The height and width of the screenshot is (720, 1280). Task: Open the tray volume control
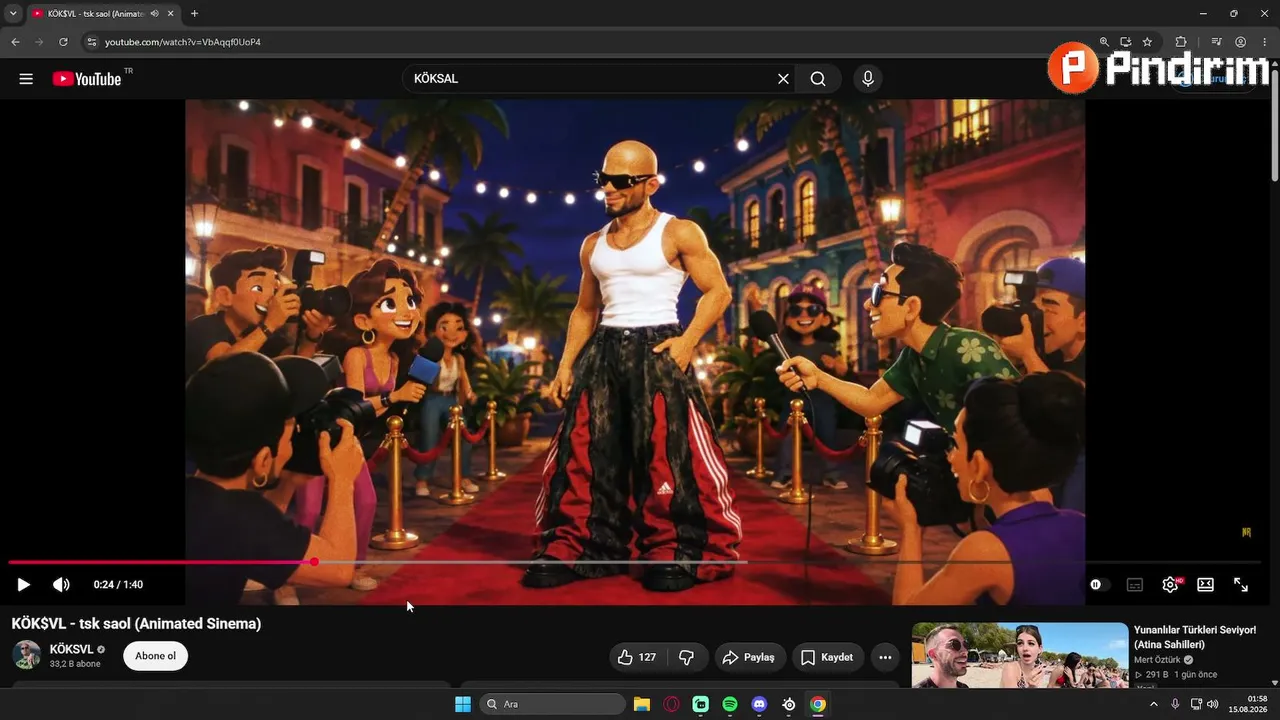1213,704
